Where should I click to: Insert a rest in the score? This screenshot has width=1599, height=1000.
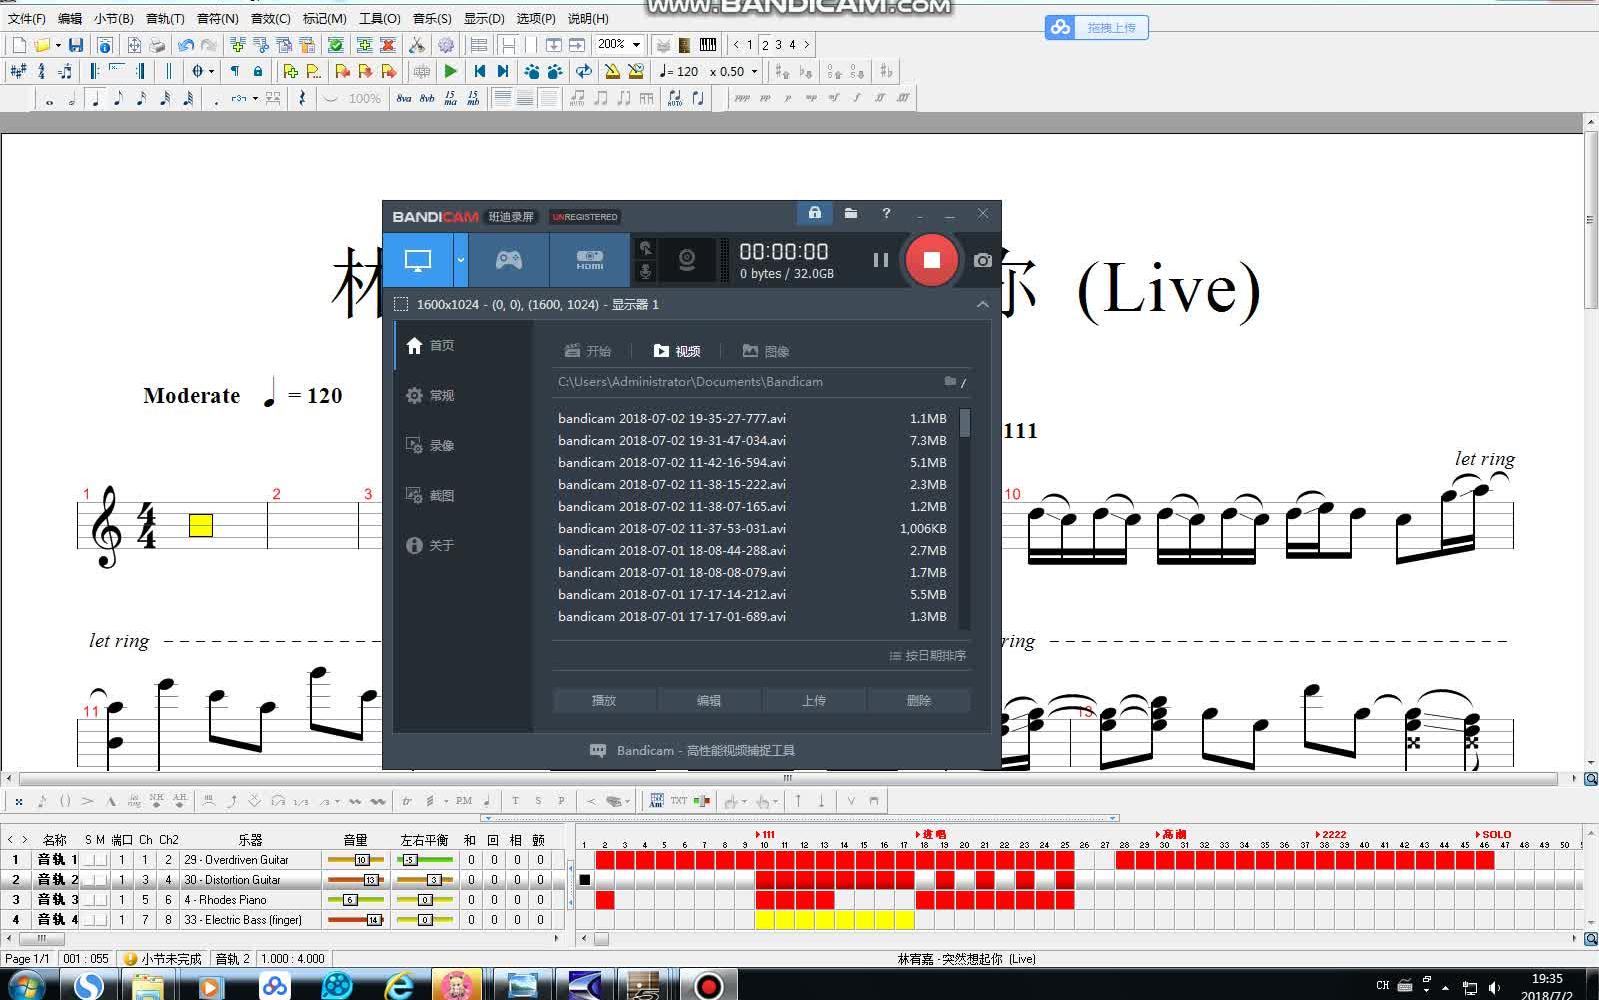click(x=302, y=98)
